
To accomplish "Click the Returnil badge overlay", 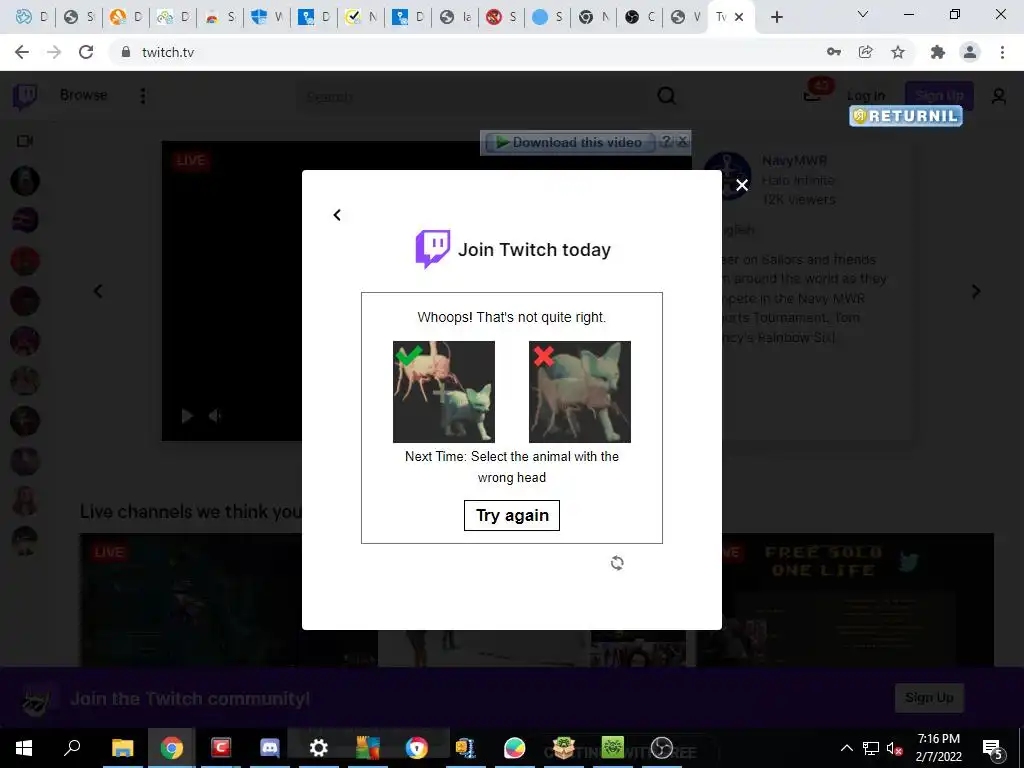I will (x=906, y=116).
